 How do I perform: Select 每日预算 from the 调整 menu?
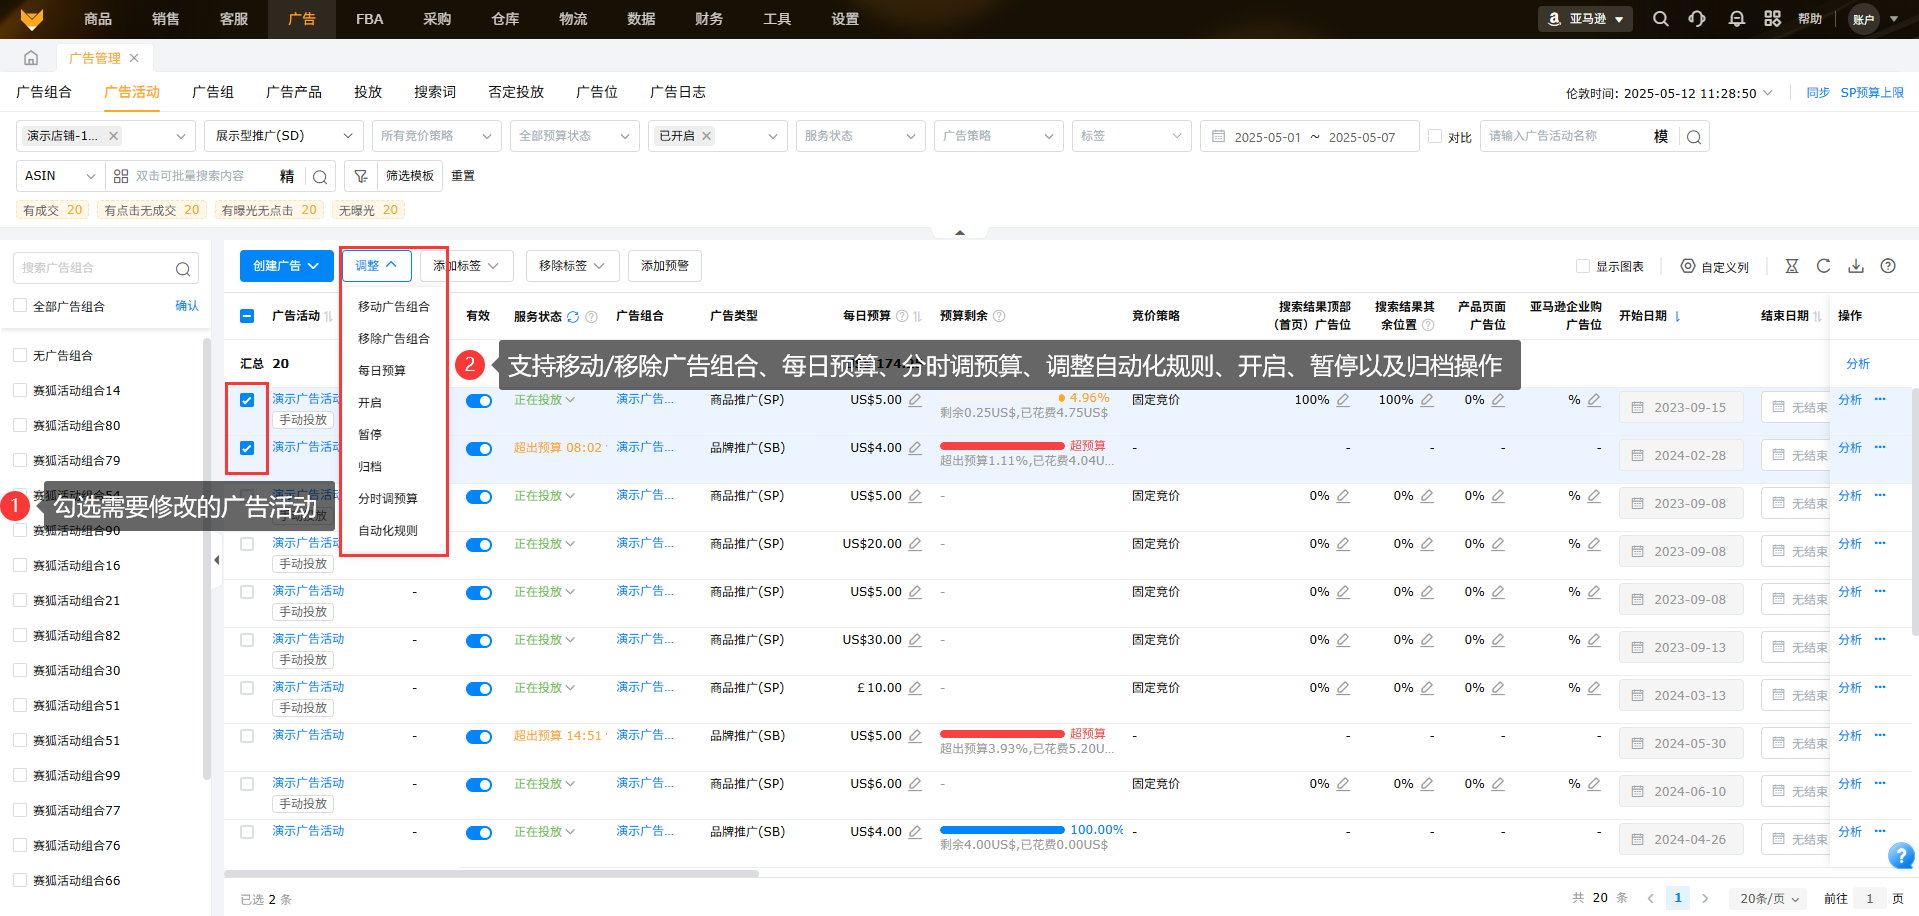(x=382, y=371)
